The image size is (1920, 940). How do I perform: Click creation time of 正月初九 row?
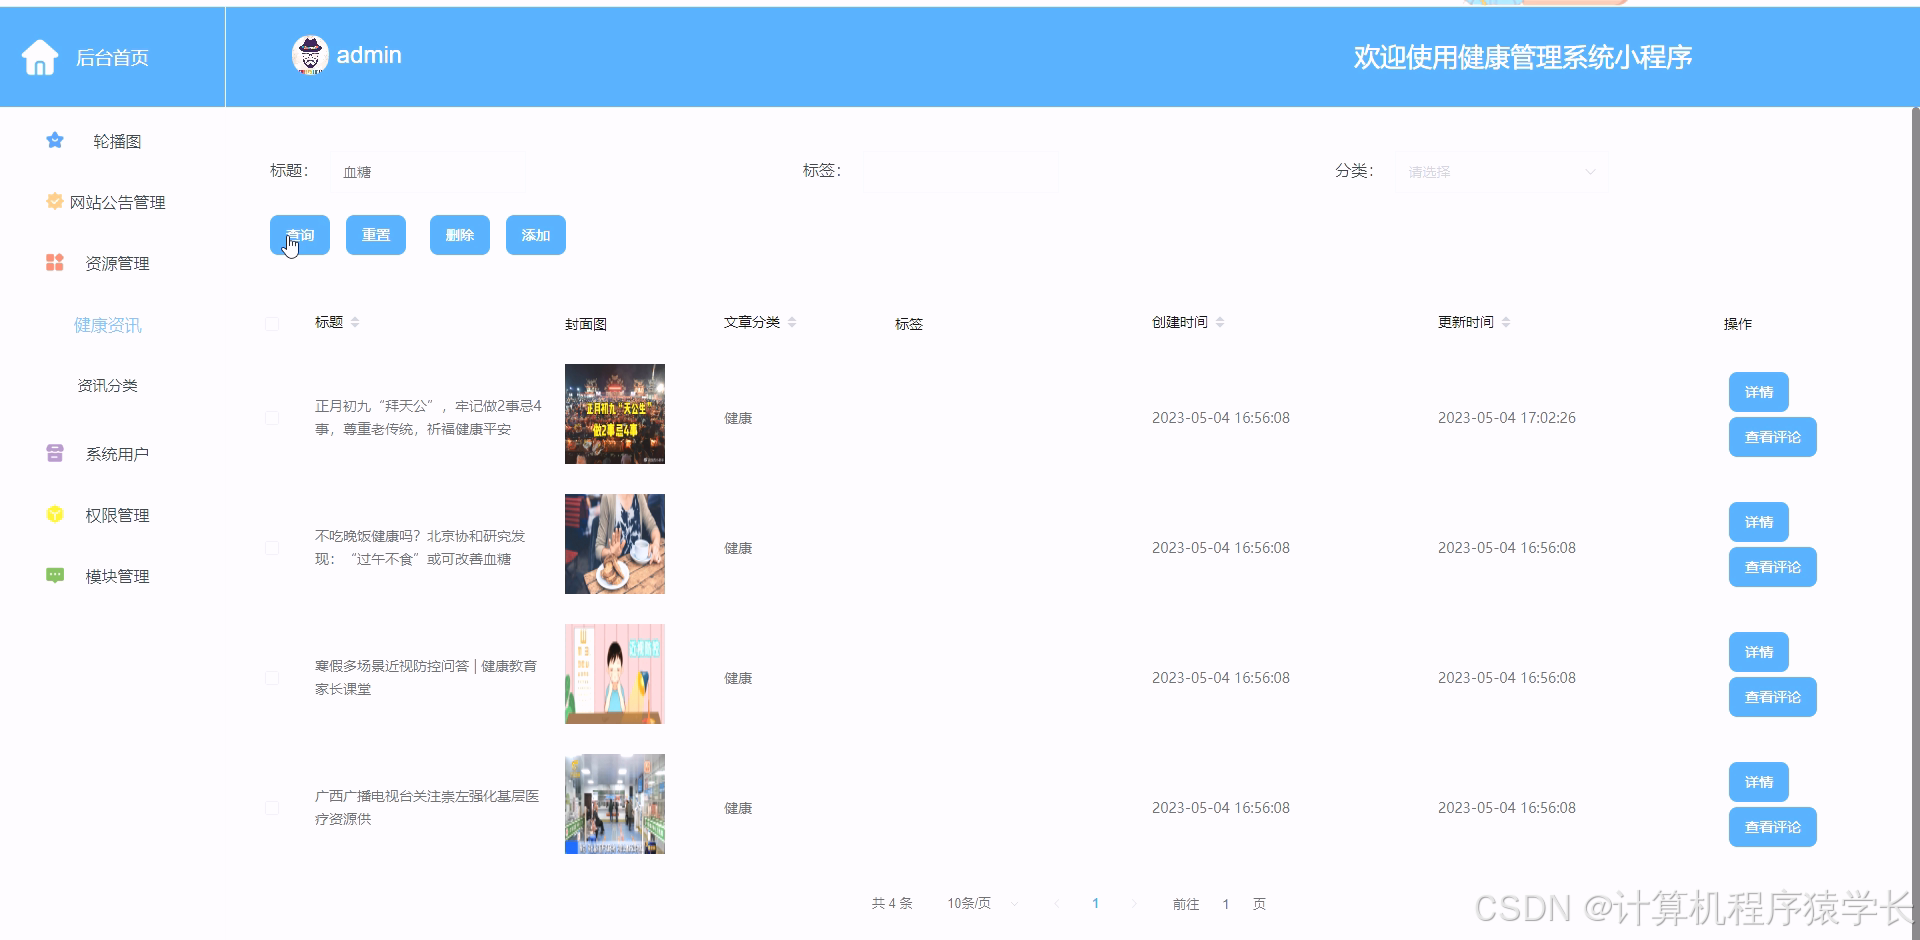[1221, 418]
